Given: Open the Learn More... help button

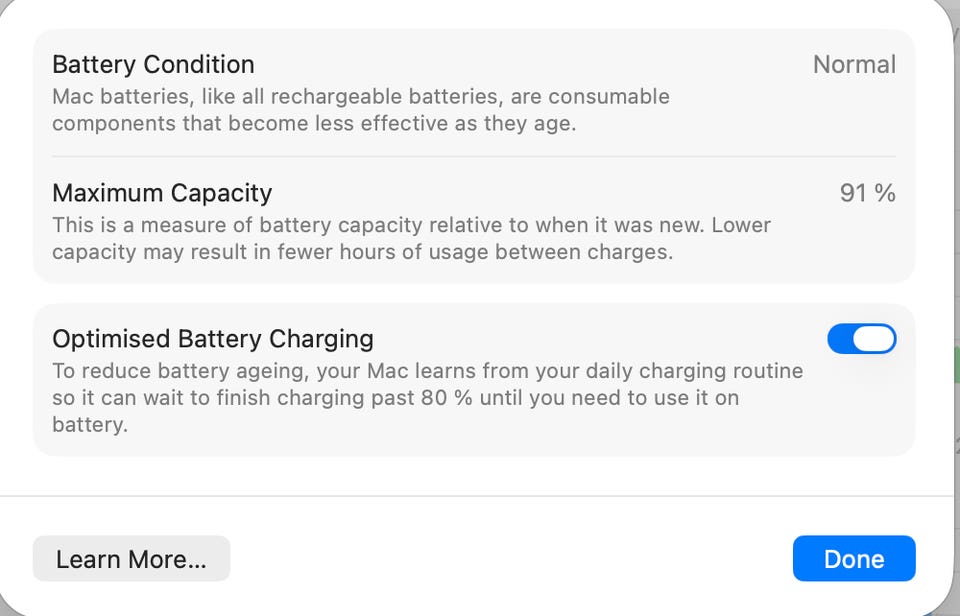Looking at the screenshot, I should 131,559.
